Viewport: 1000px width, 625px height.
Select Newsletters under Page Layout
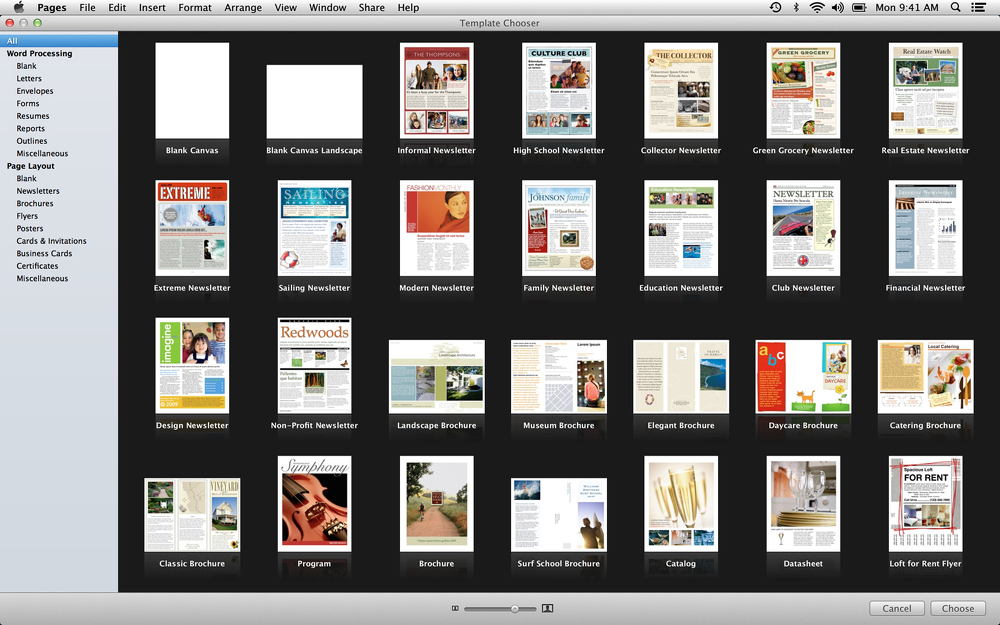[38, 191]
